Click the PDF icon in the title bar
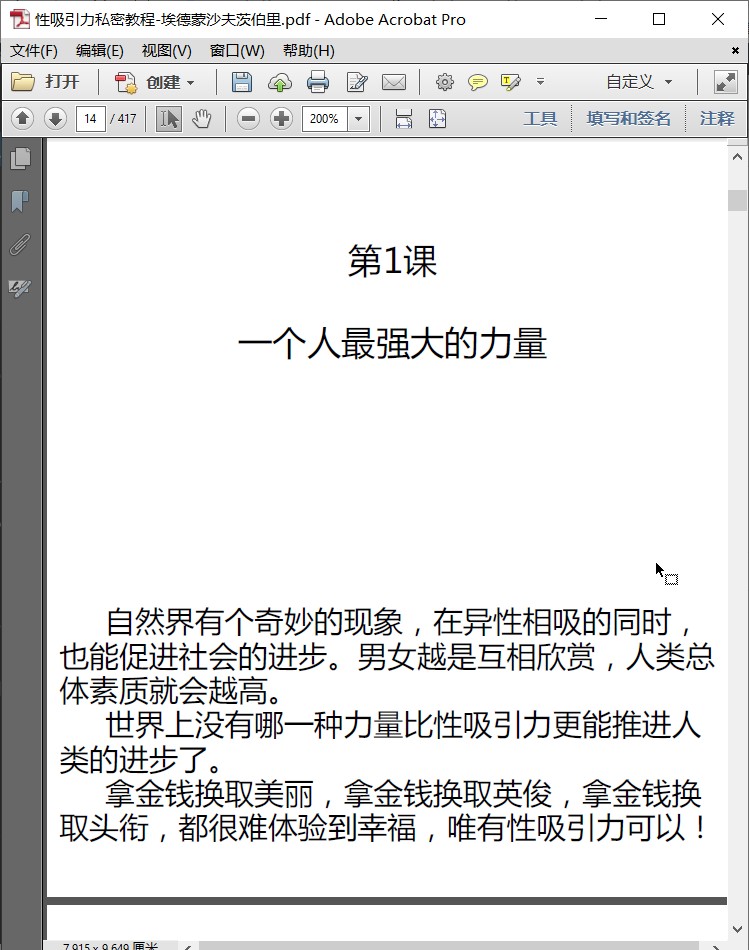The height and width of the screenshot is (950, 749). click(x=19, y=19)
